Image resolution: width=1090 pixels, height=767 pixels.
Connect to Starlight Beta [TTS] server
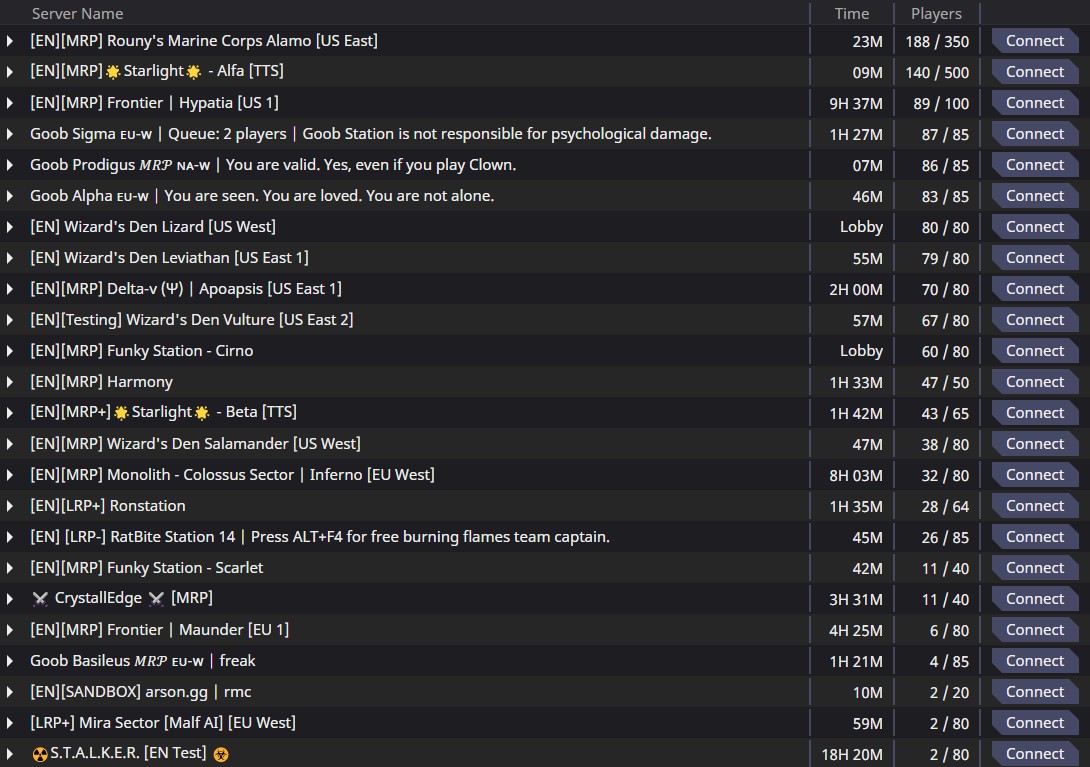click(x=1034, y=413)
